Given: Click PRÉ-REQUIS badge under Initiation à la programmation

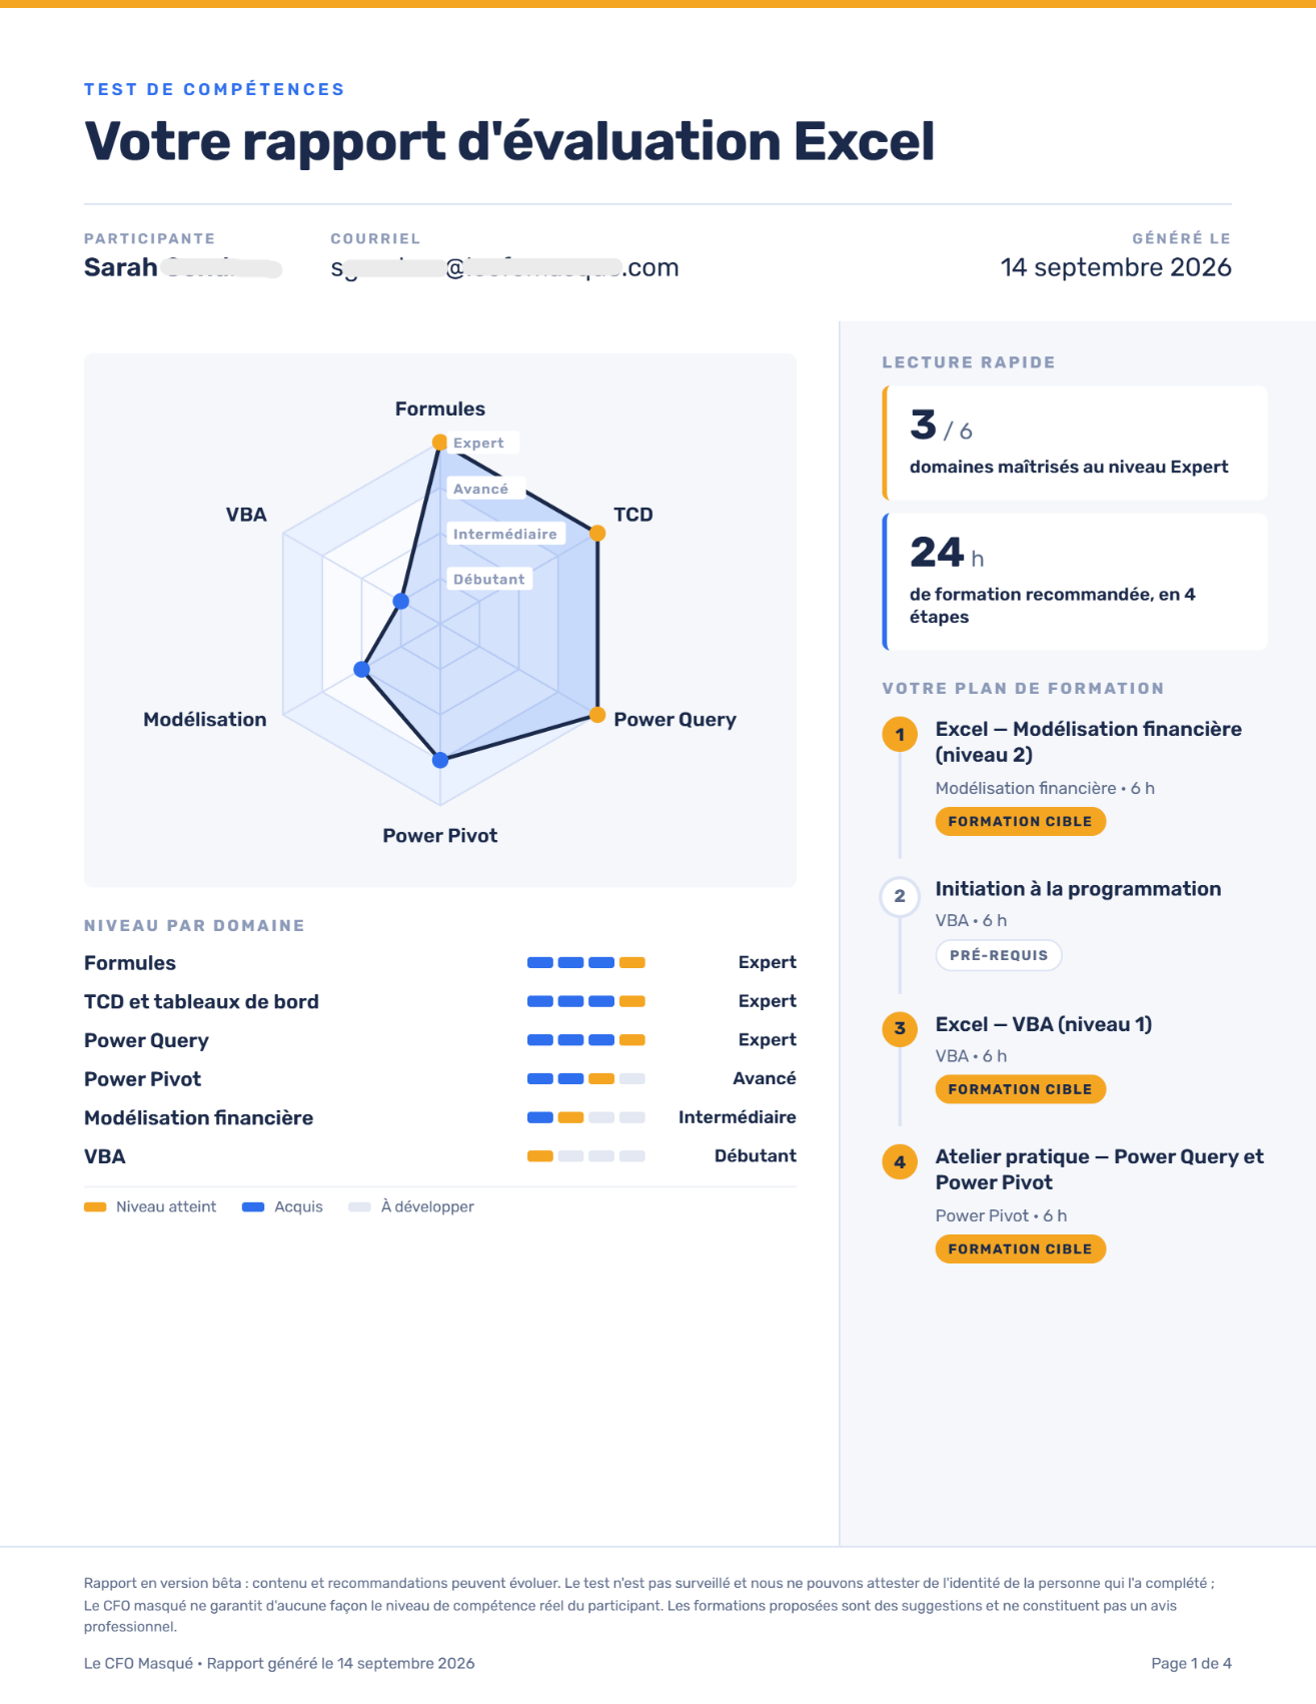Looking at the screenshot, I should point(998,955).
